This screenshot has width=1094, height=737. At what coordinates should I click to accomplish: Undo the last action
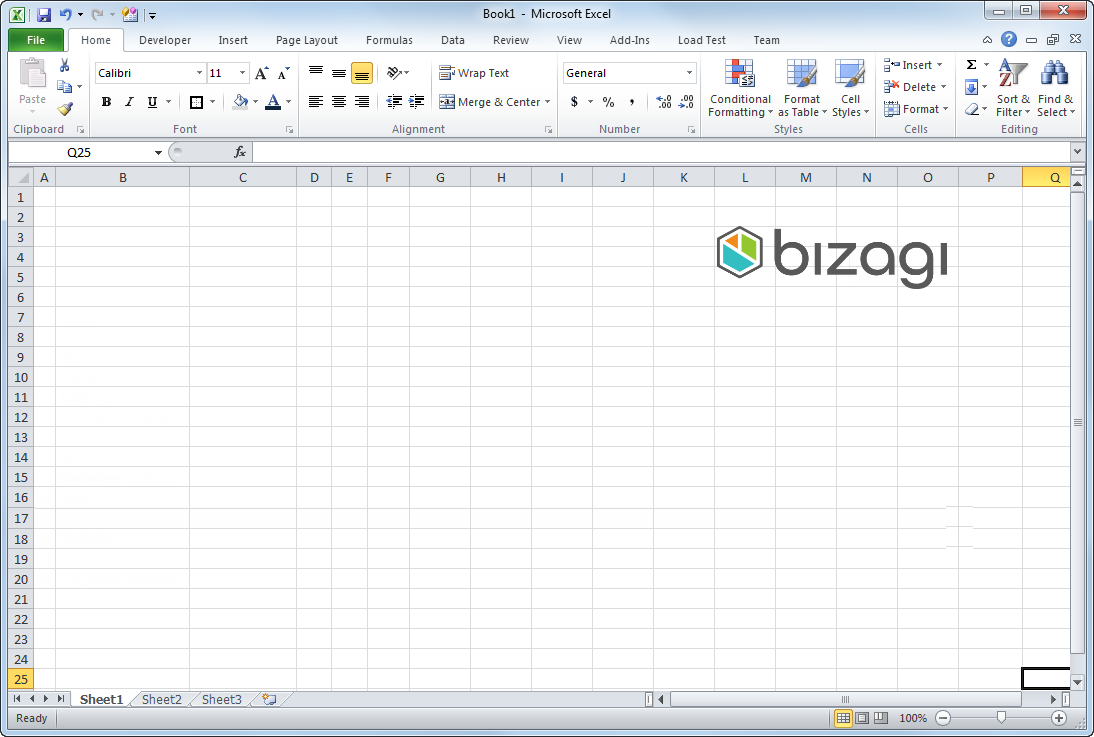click(x=66, y=14)
